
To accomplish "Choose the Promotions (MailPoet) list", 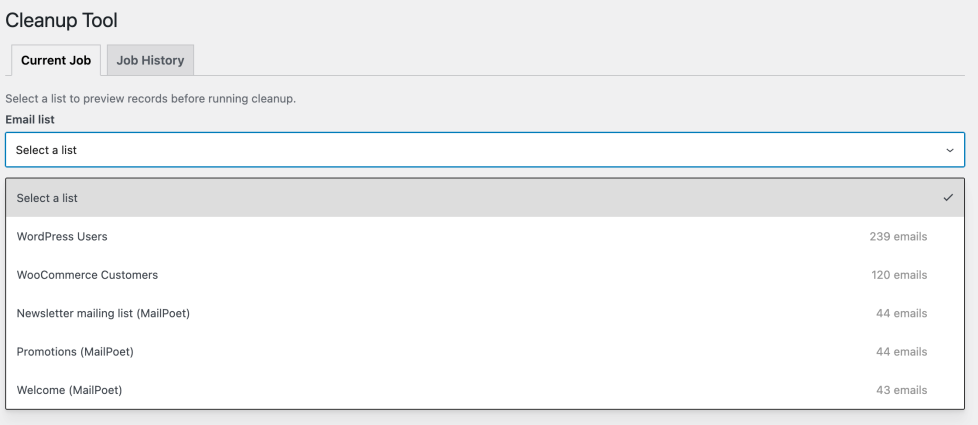I will pyautogui.click(x=75, y=352).
